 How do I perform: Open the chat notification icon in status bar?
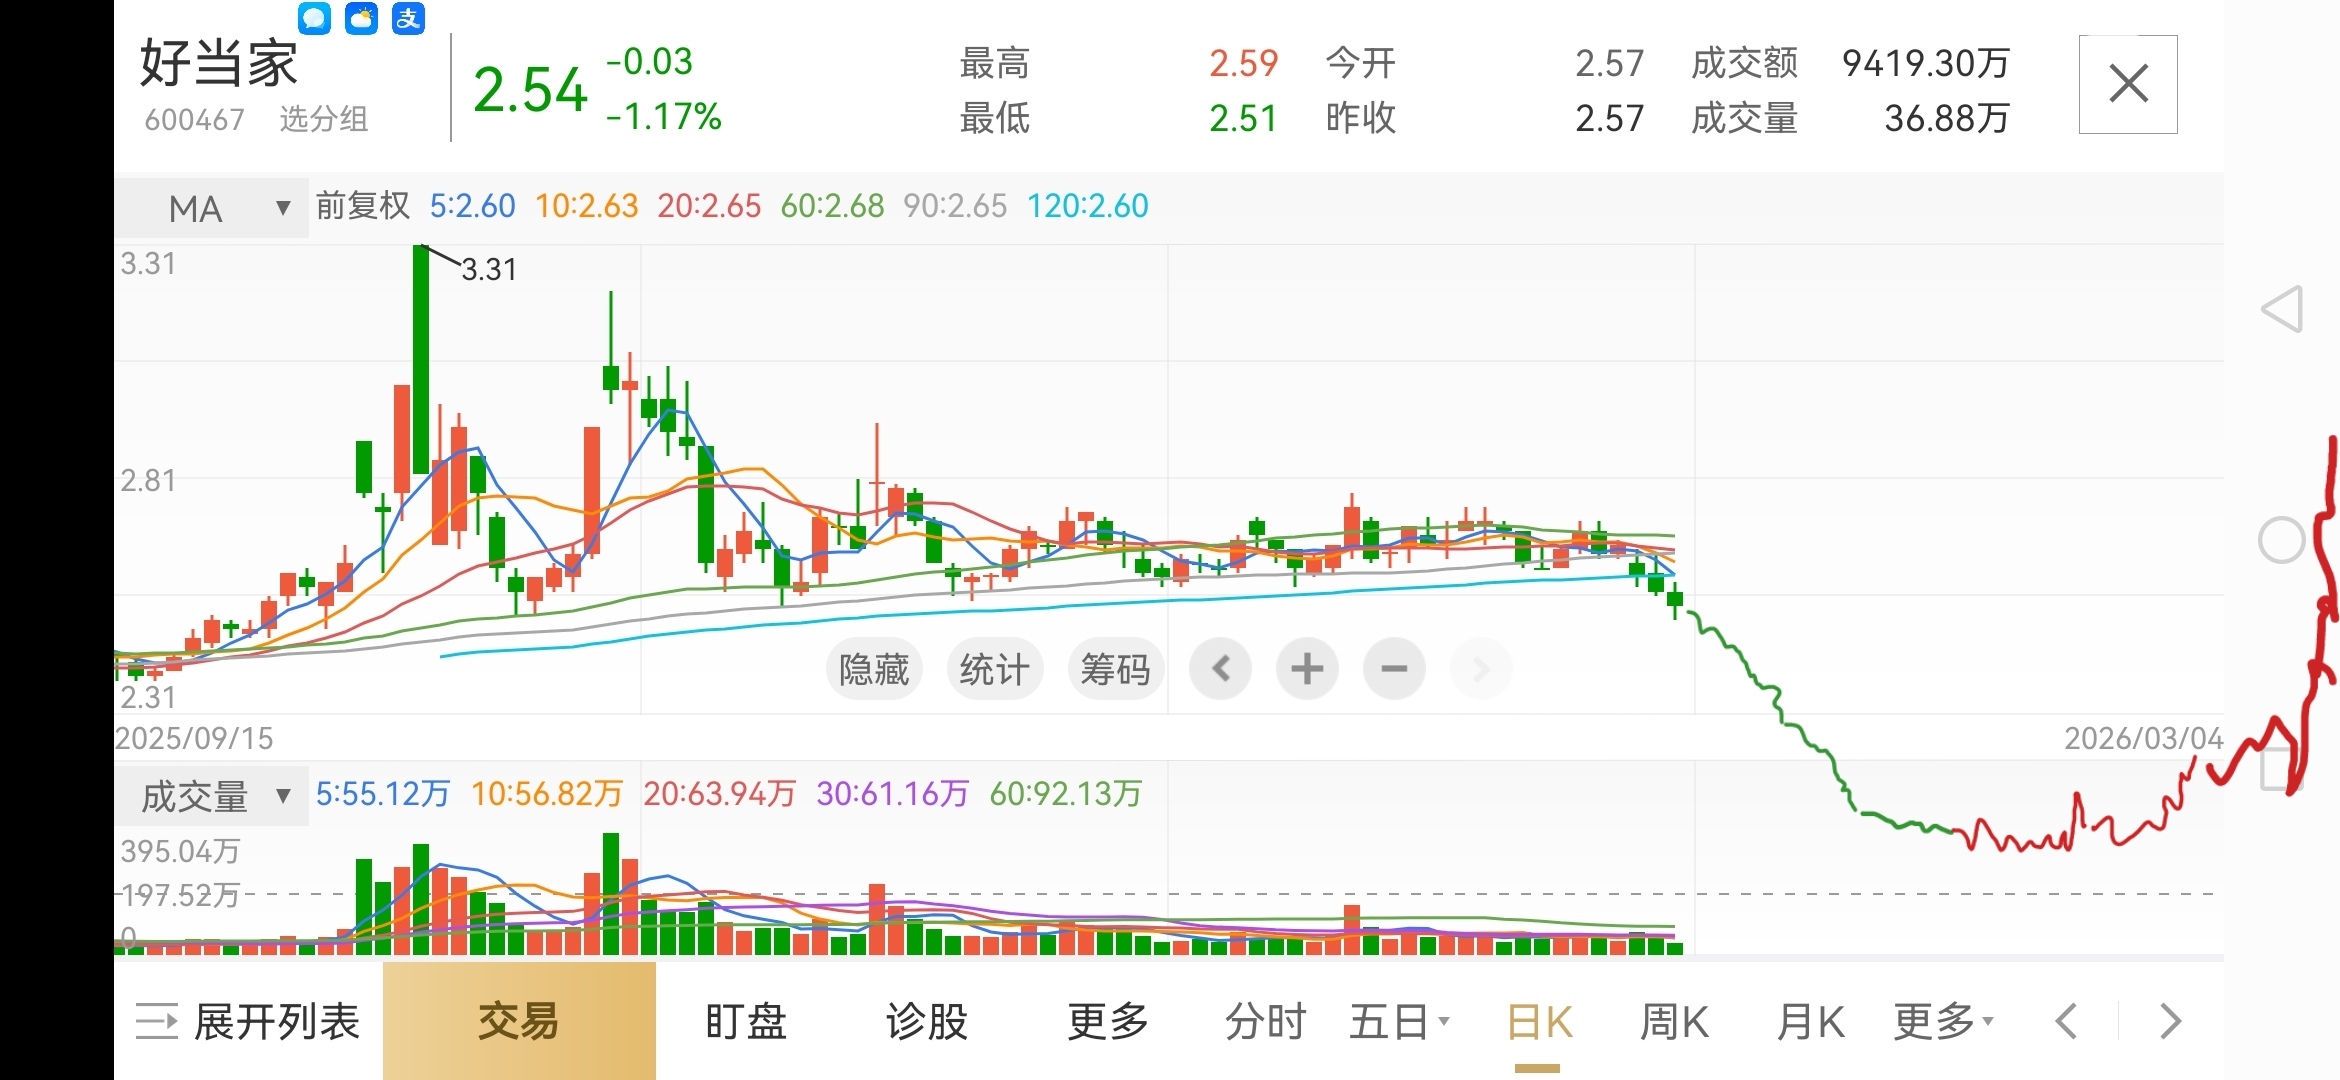(x=314, y=17)
